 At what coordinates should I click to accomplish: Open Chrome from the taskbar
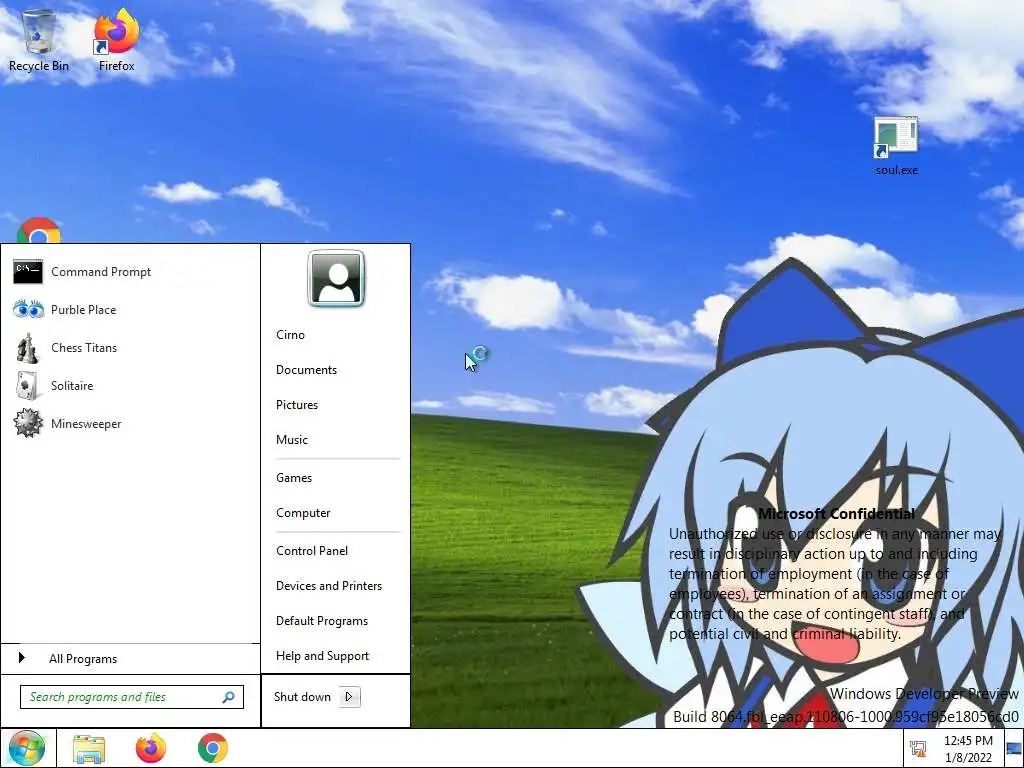tap(212, 748)
